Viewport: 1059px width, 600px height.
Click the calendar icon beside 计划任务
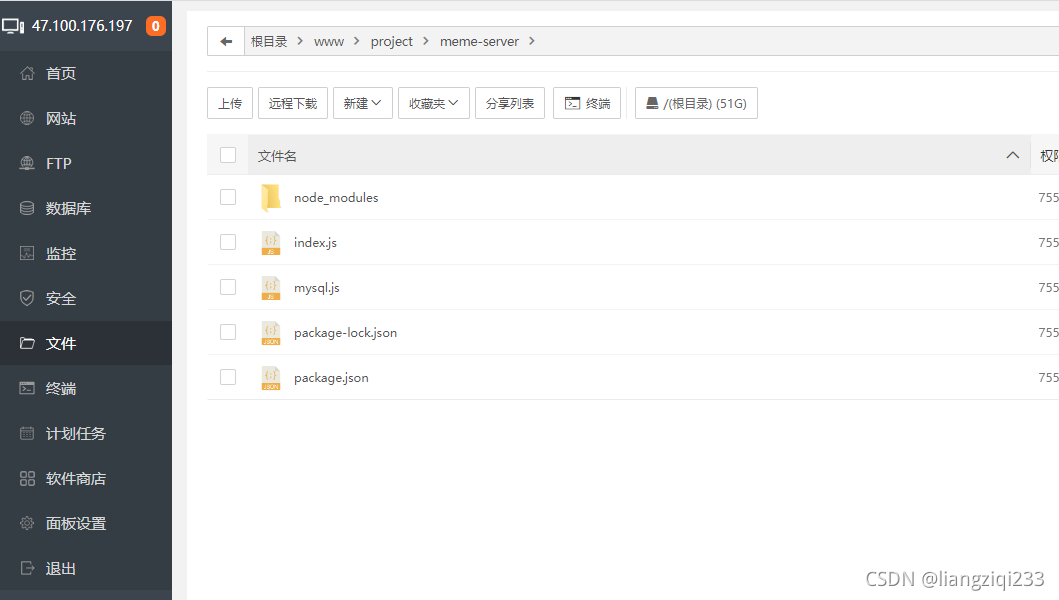point(27,433)
